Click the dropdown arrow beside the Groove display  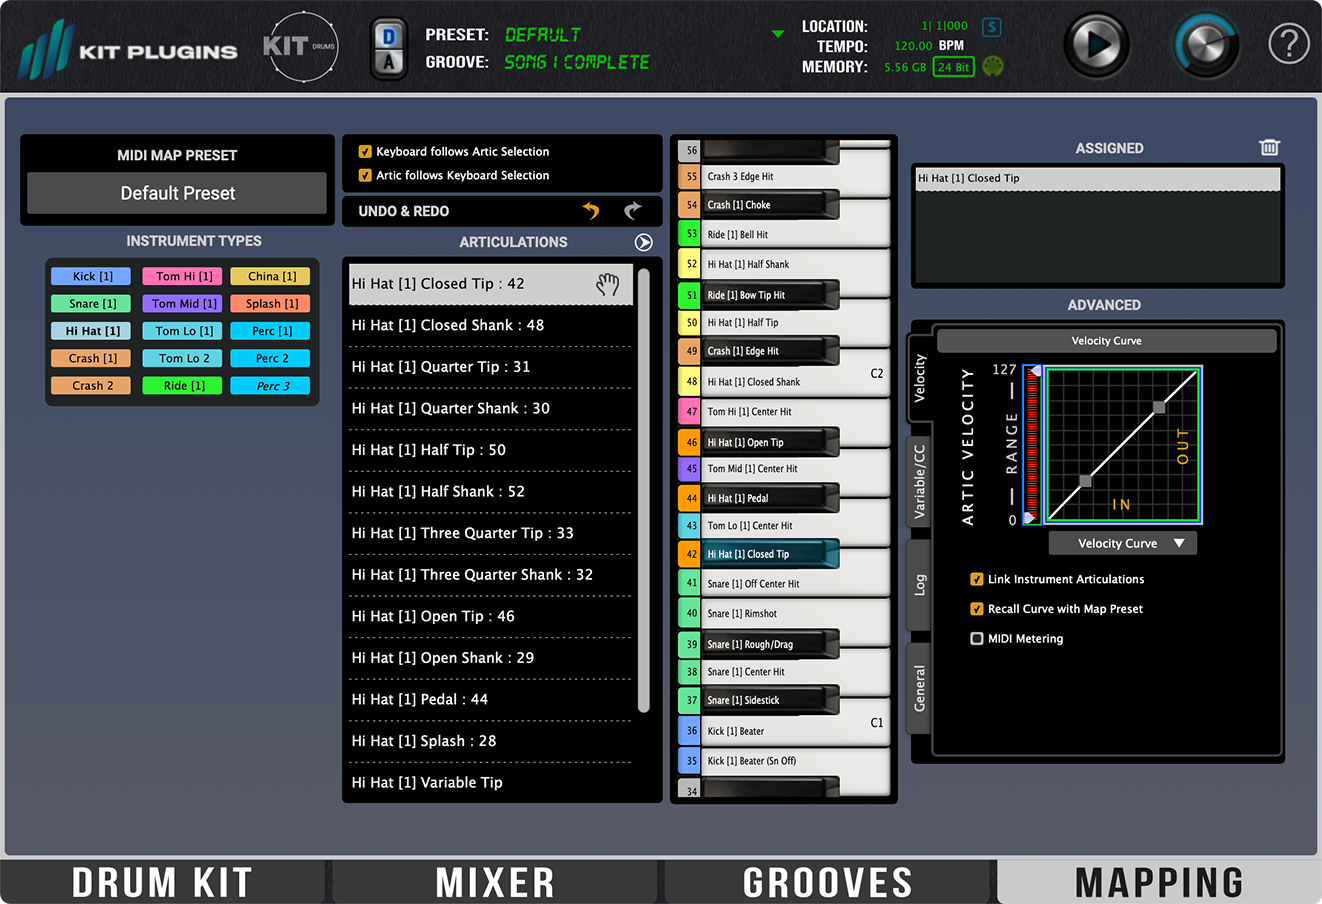pyautogui.click(x=778, y=32)
